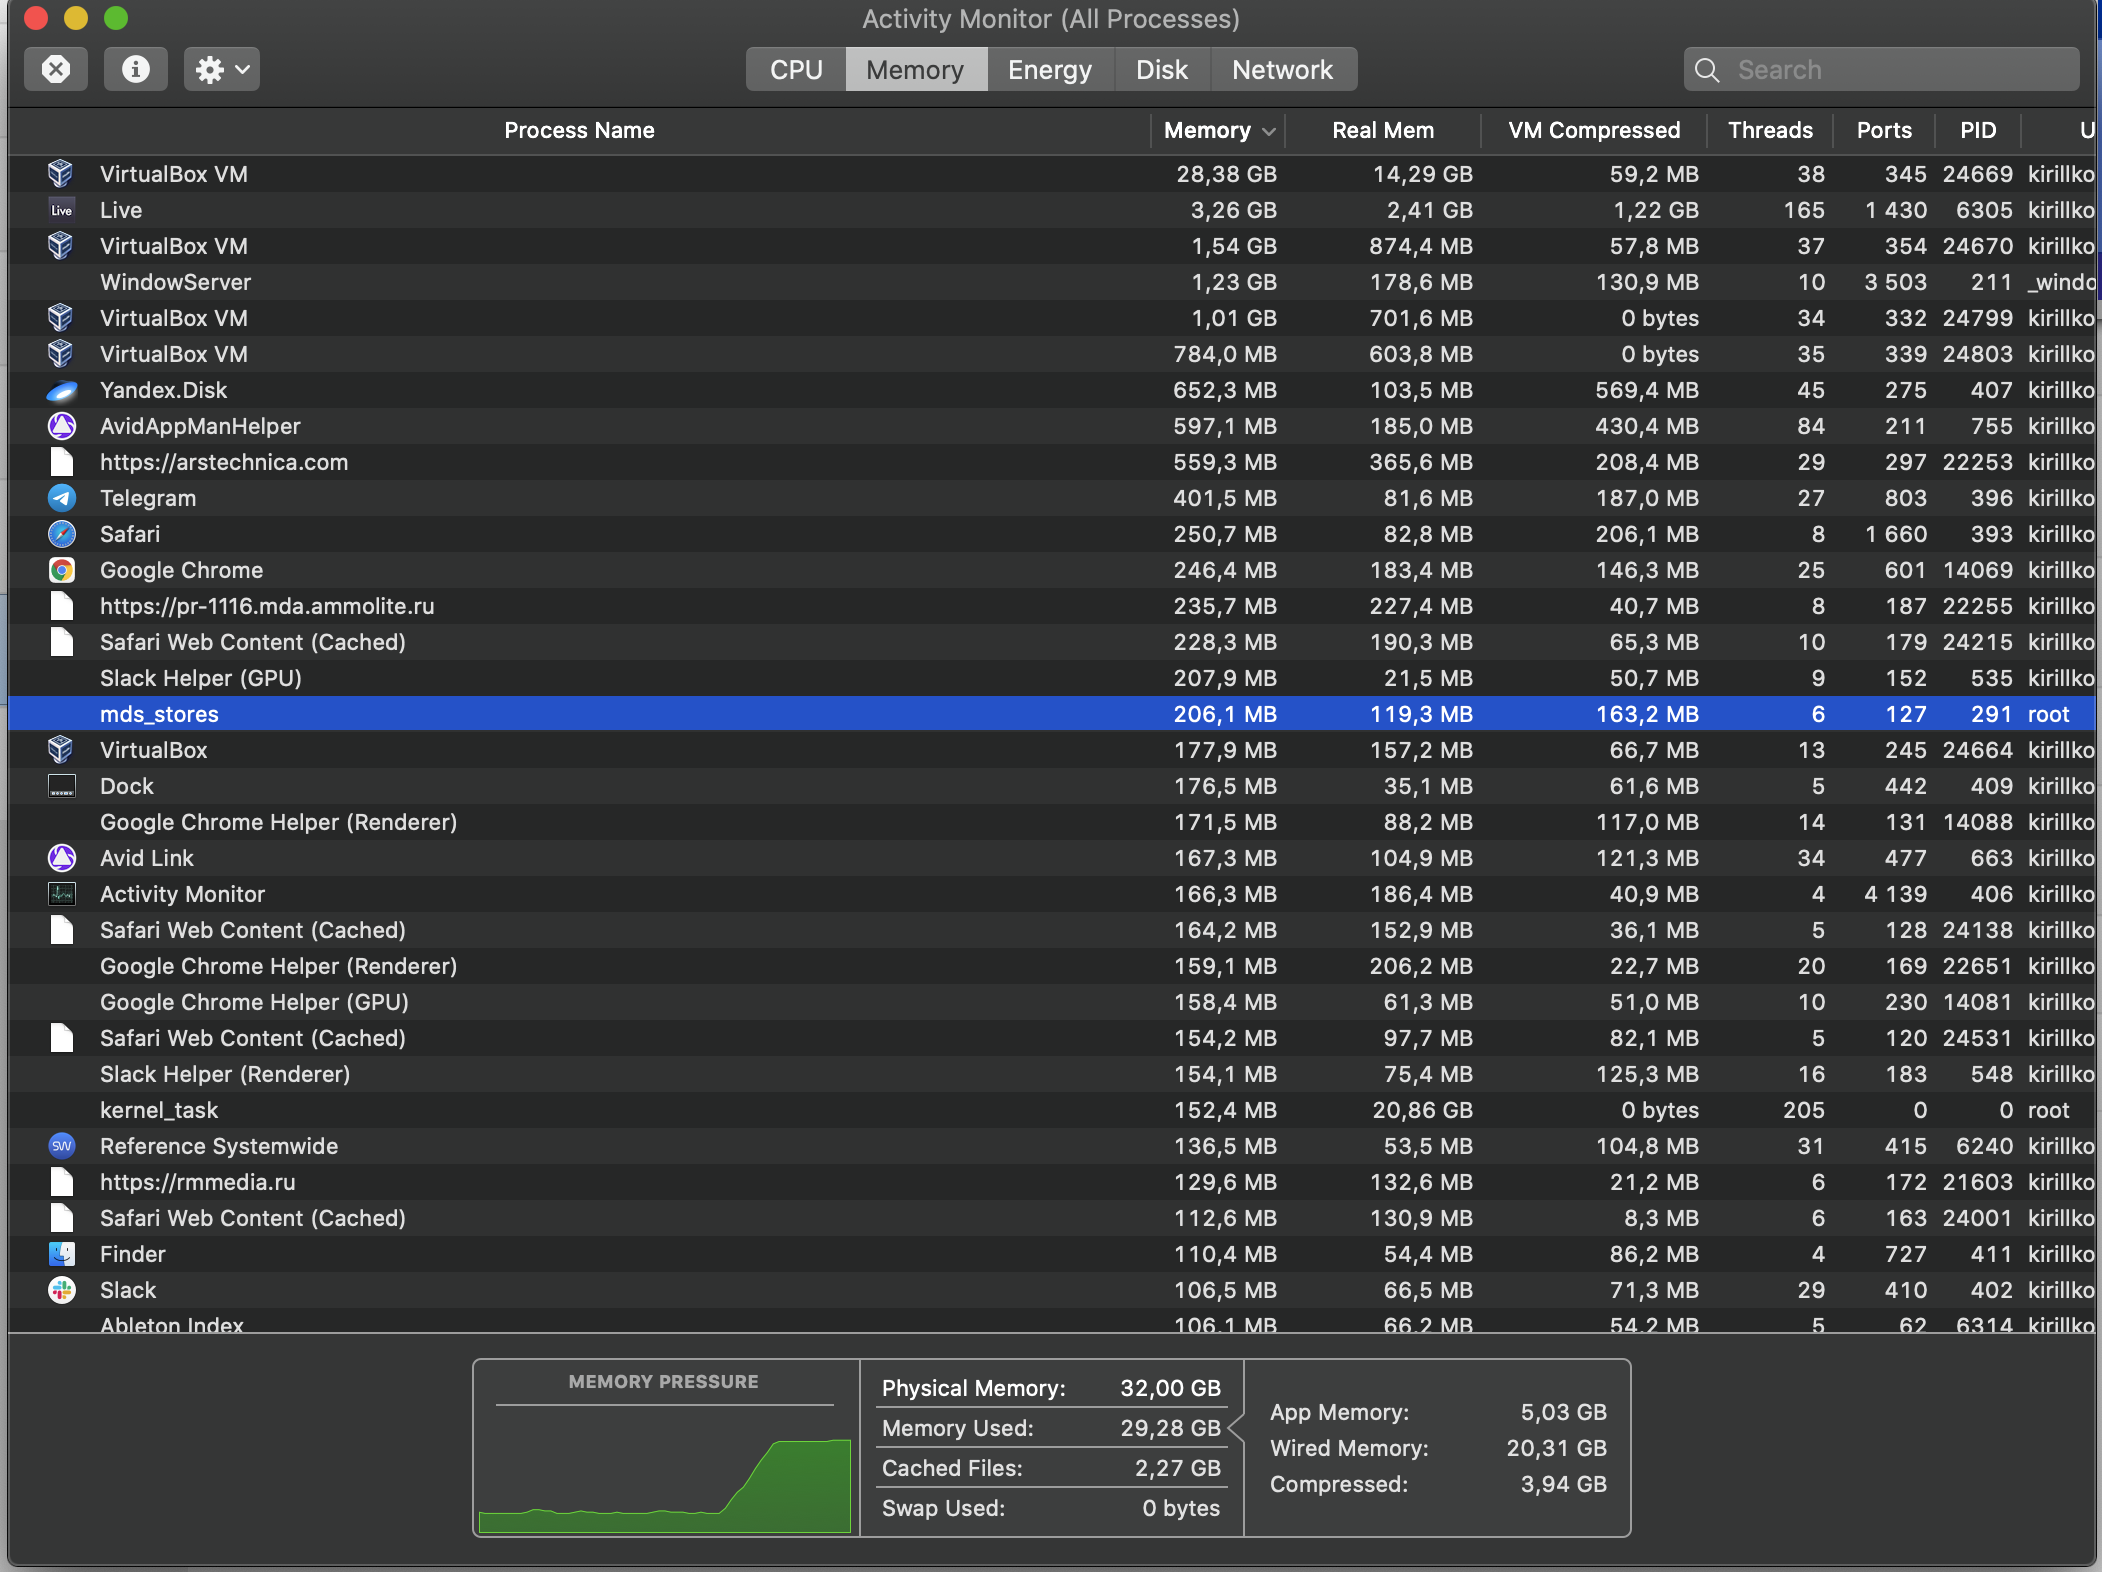
Task: Select Google Chrome Helper (GPU) row
Action: [1052, 1002]
